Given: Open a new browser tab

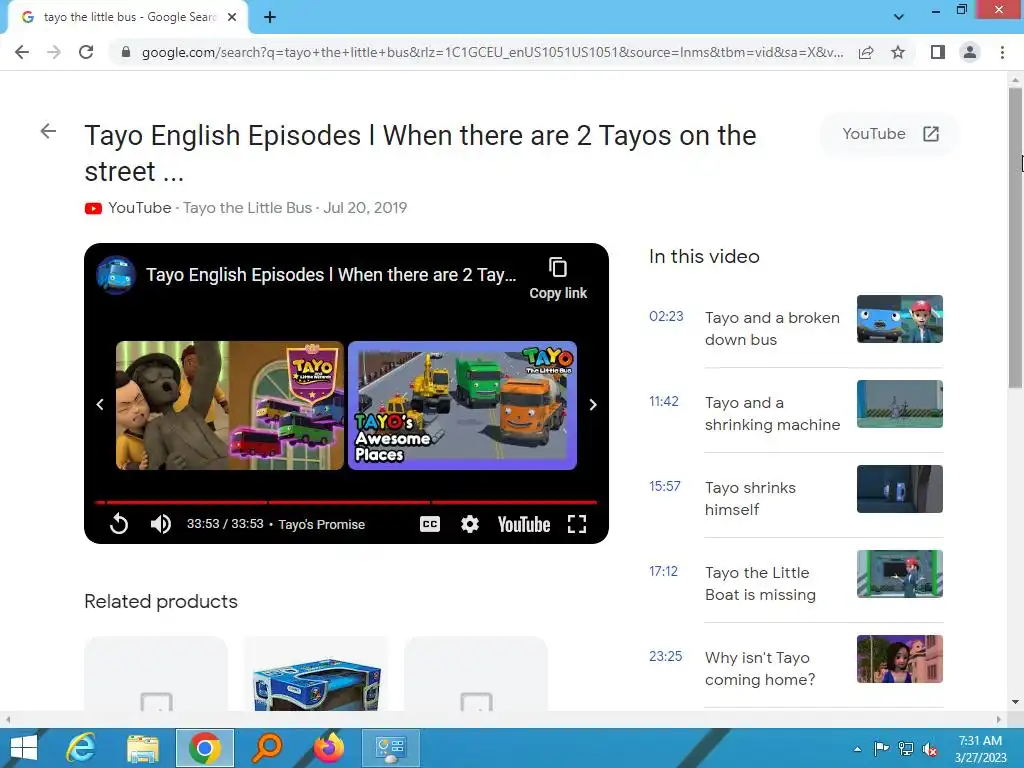Looking at the screenshot, I should (x=270, y=17).
